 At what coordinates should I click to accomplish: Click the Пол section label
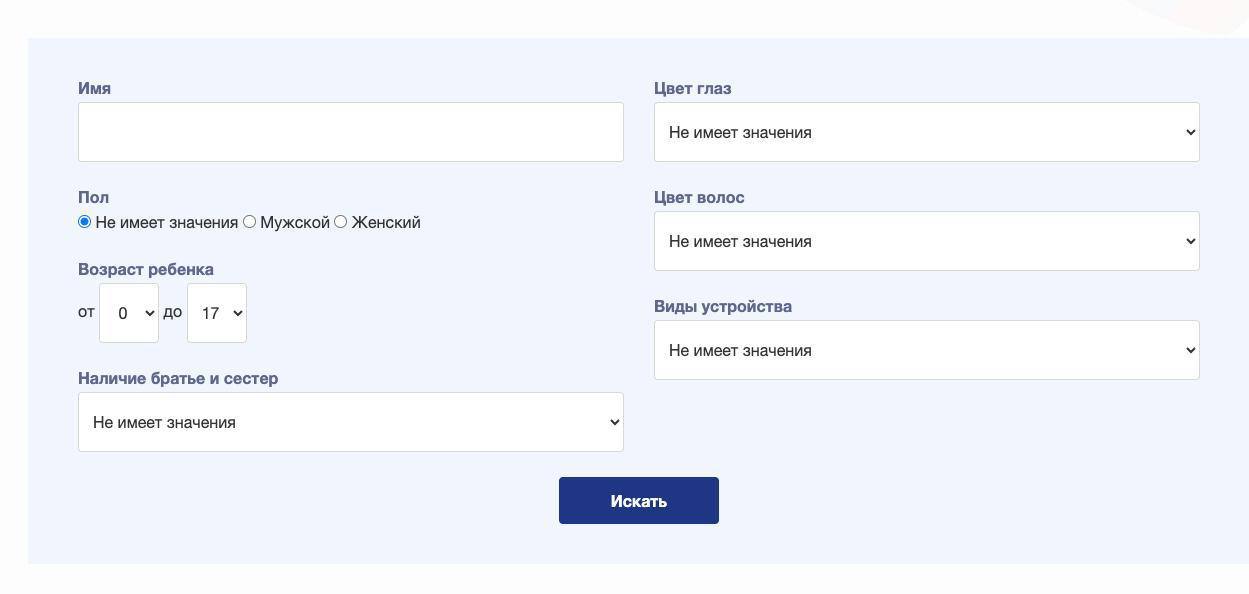pos(93,197)
